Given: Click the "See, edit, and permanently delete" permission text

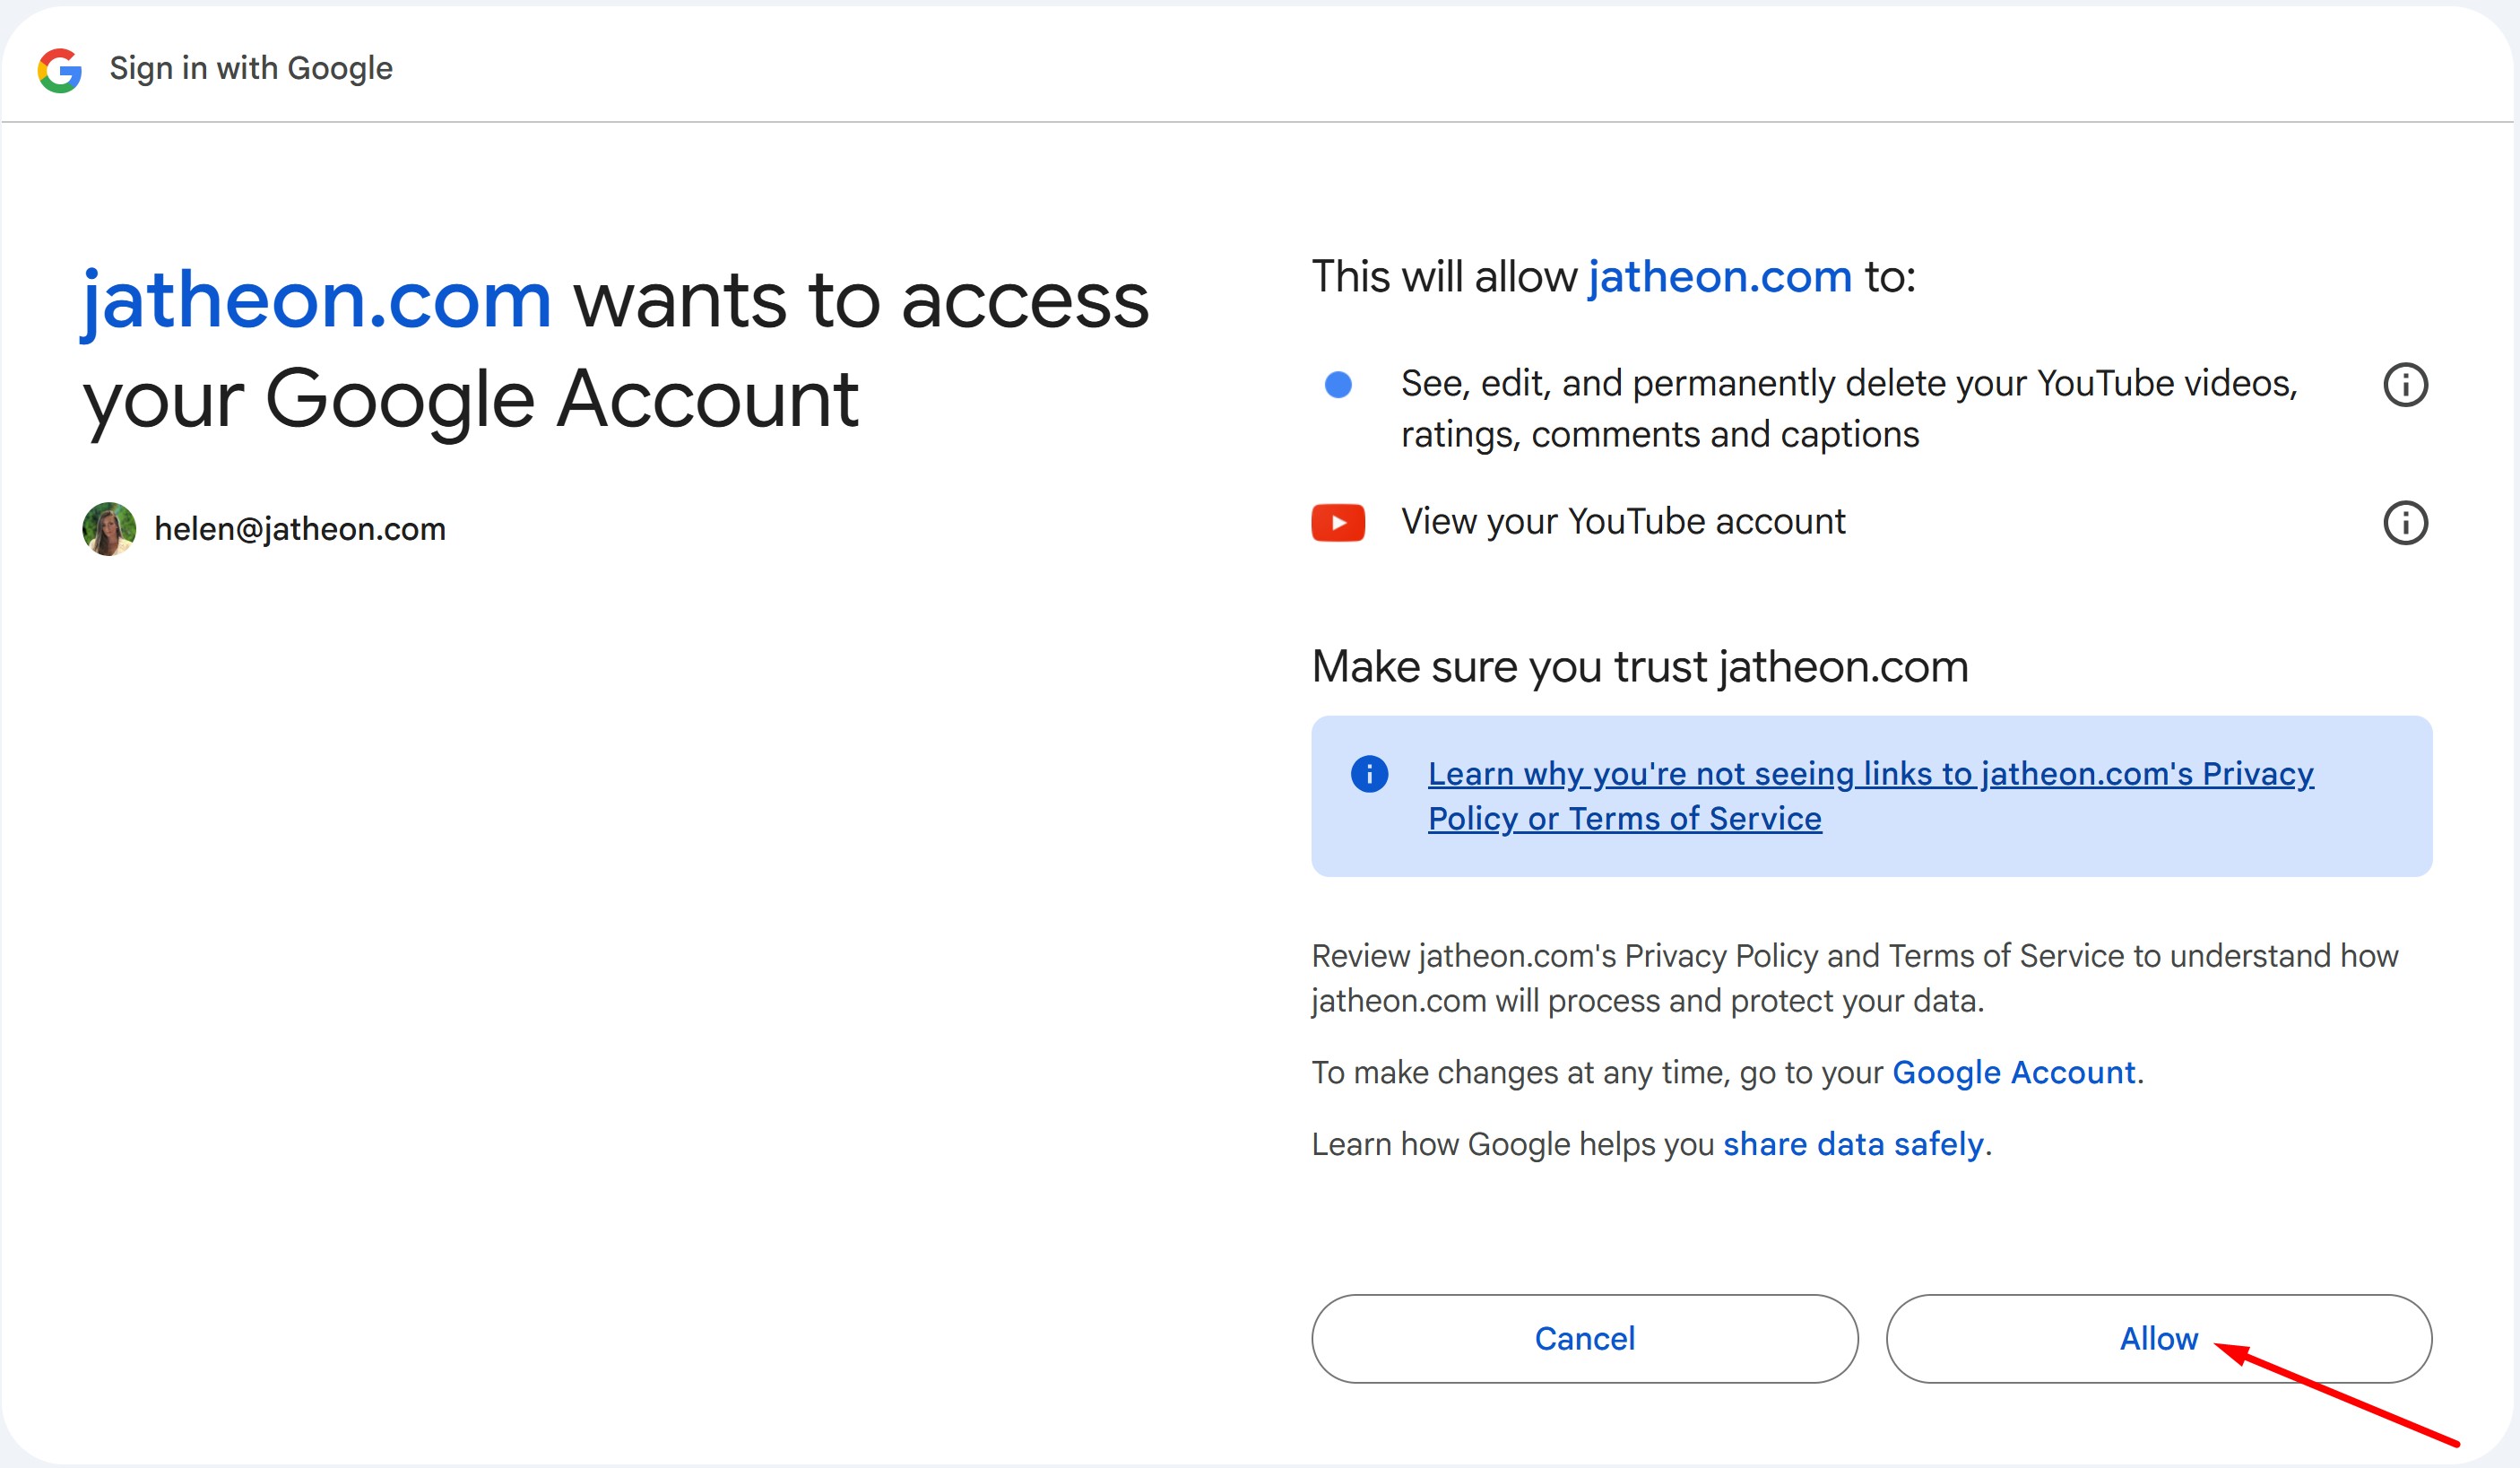Looking at the screenshot, I should (1849, 408).
